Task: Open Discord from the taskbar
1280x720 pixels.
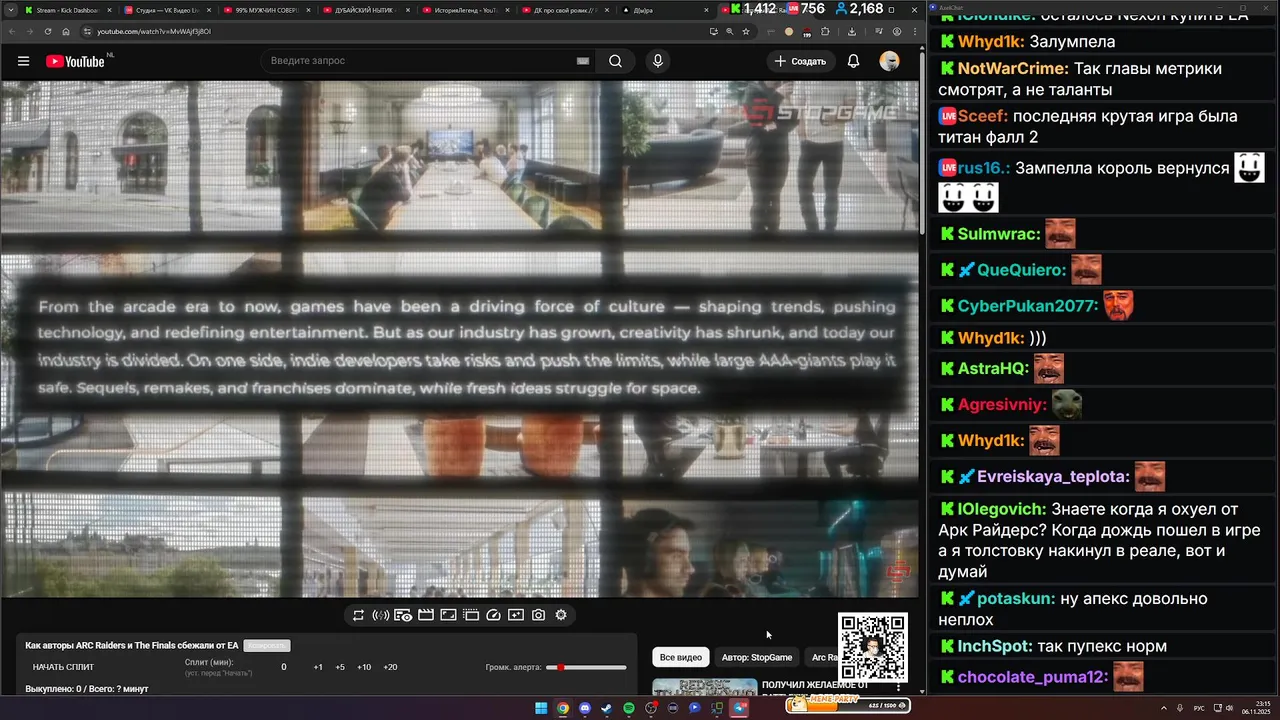Action: (585, 708)
